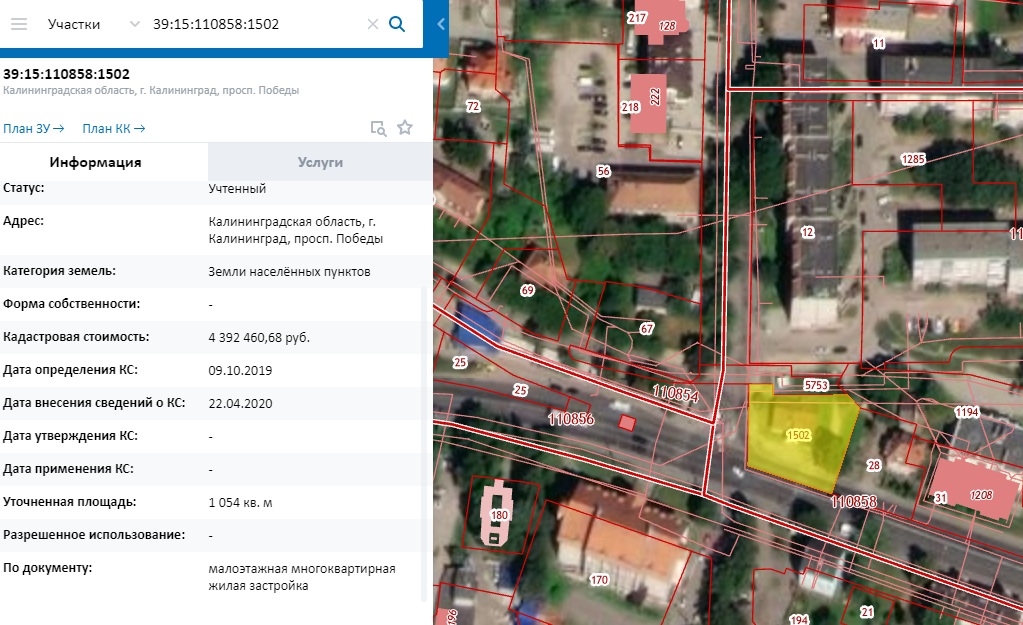Click parcel label 5753 on map

816,385
